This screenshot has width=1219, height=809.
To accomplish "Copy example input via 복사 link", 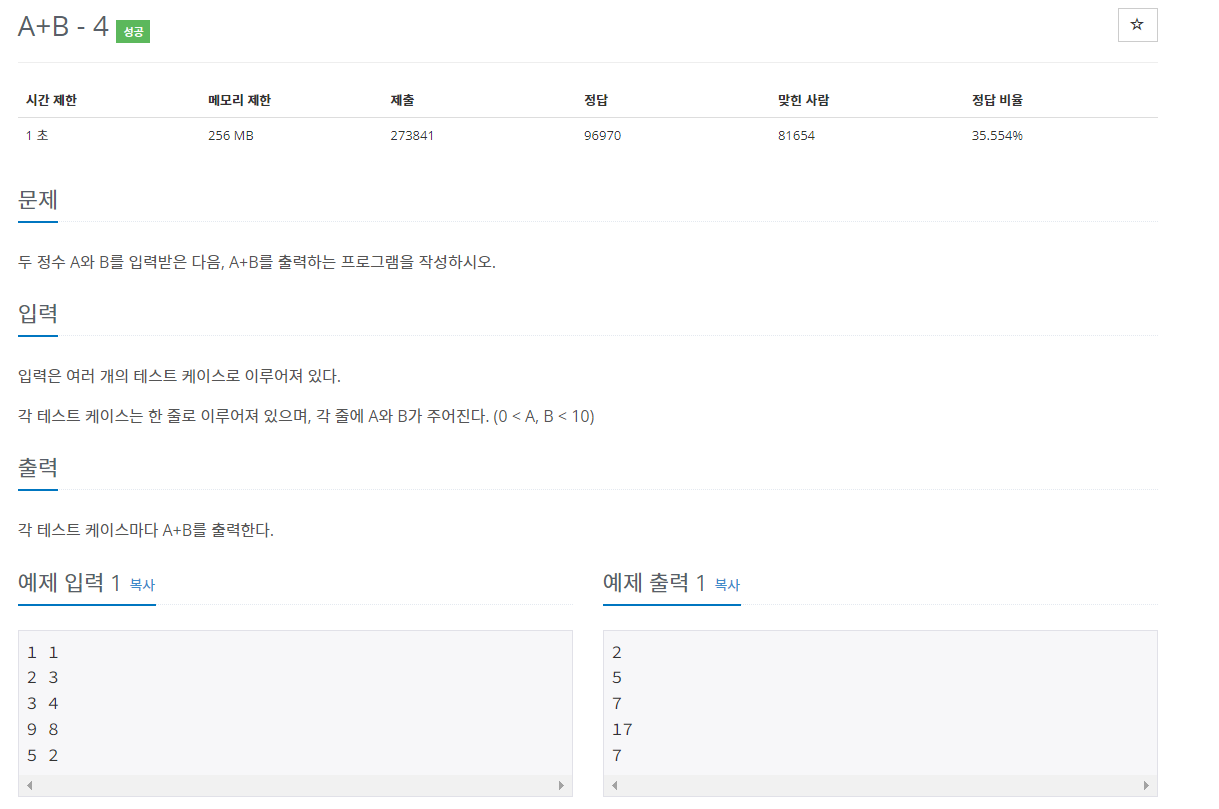I will (142, 585).
